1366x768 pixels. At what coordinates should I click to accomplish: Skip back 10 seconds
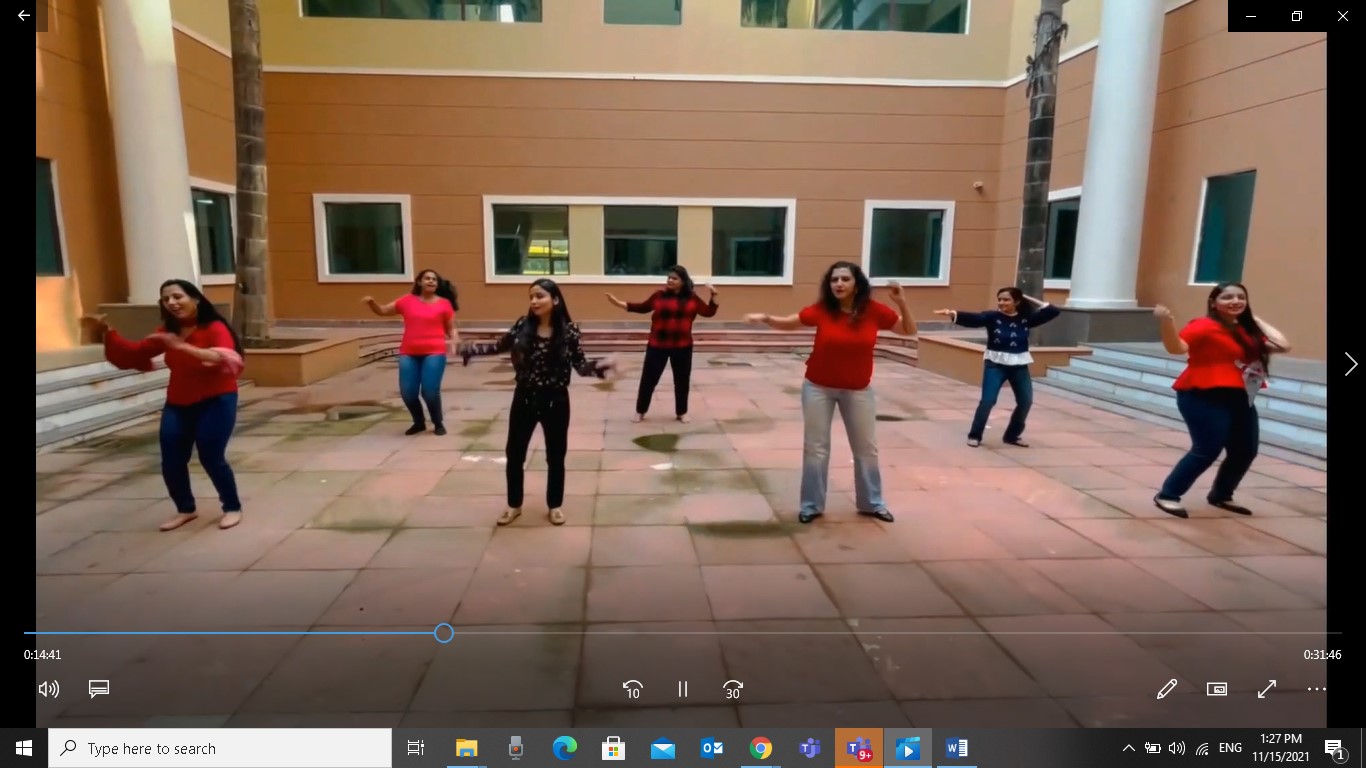(632, 689)
